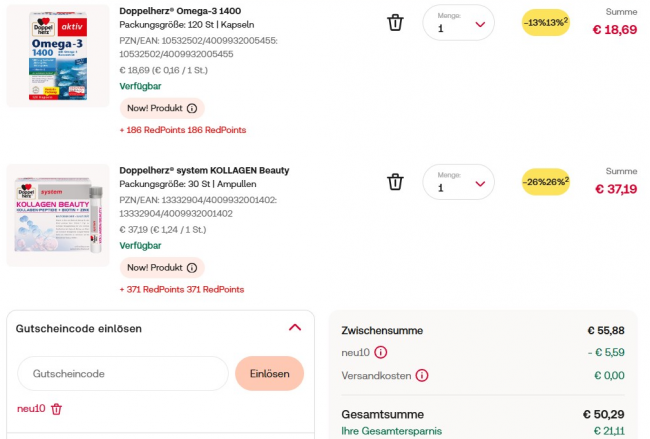Click Now! Produkt badge for KOLLAGEN Beauty
The height and width of the screenshot is (439, 650).
pos(152,267)
